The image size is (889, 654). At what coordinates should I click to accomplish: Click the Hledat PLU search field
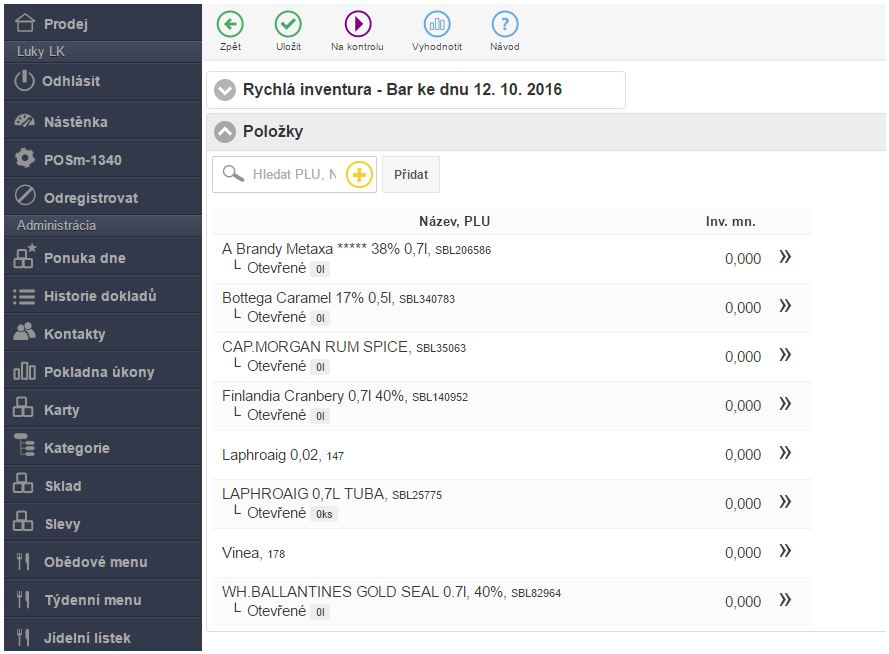pos(294,175)
